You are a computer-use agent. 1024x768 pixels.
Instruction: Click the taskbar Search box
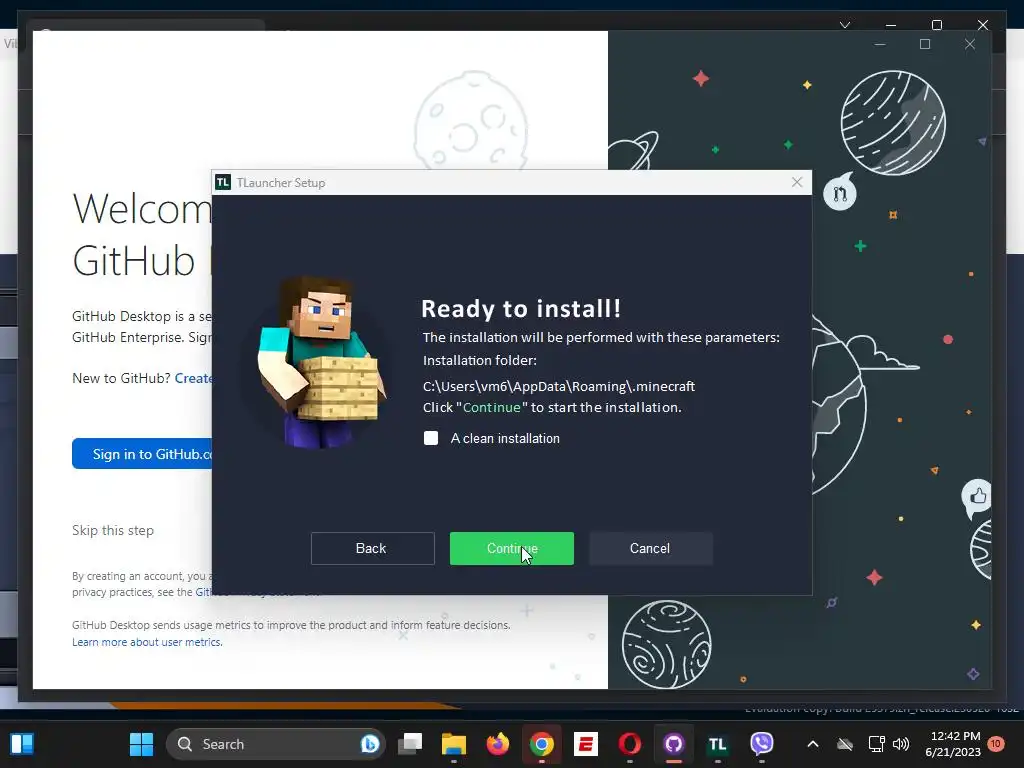point(276,744)
